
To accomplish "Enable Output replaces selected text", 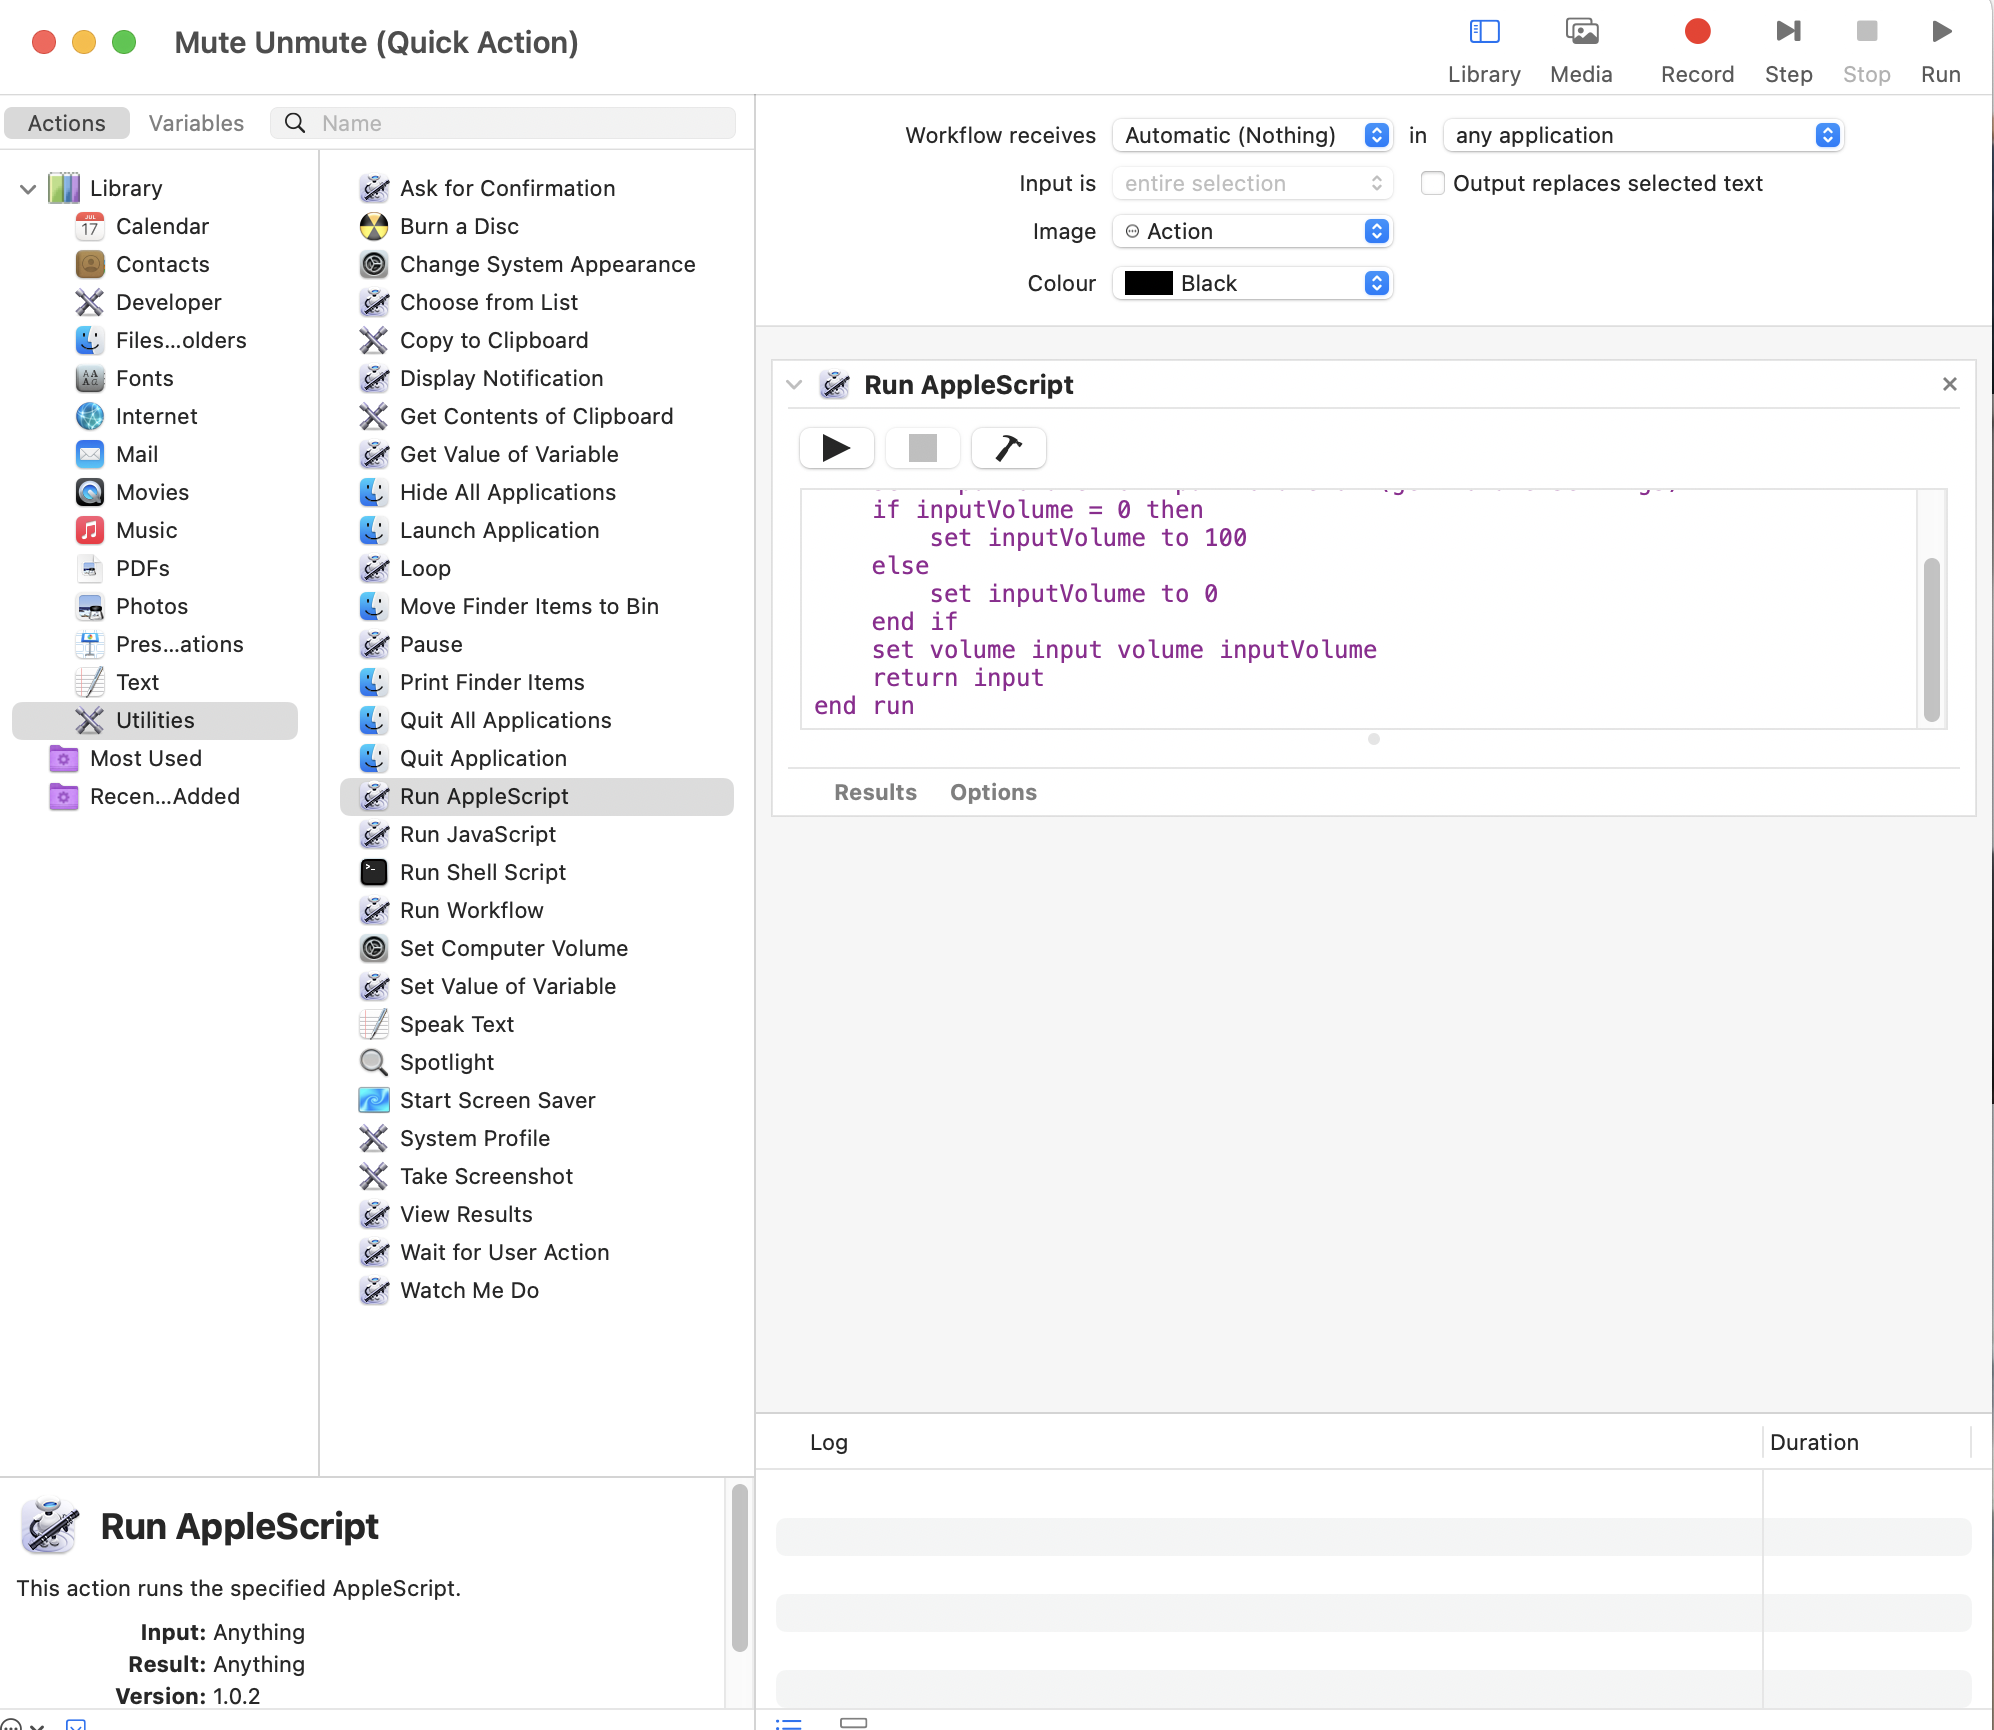I will point(1432,183).
